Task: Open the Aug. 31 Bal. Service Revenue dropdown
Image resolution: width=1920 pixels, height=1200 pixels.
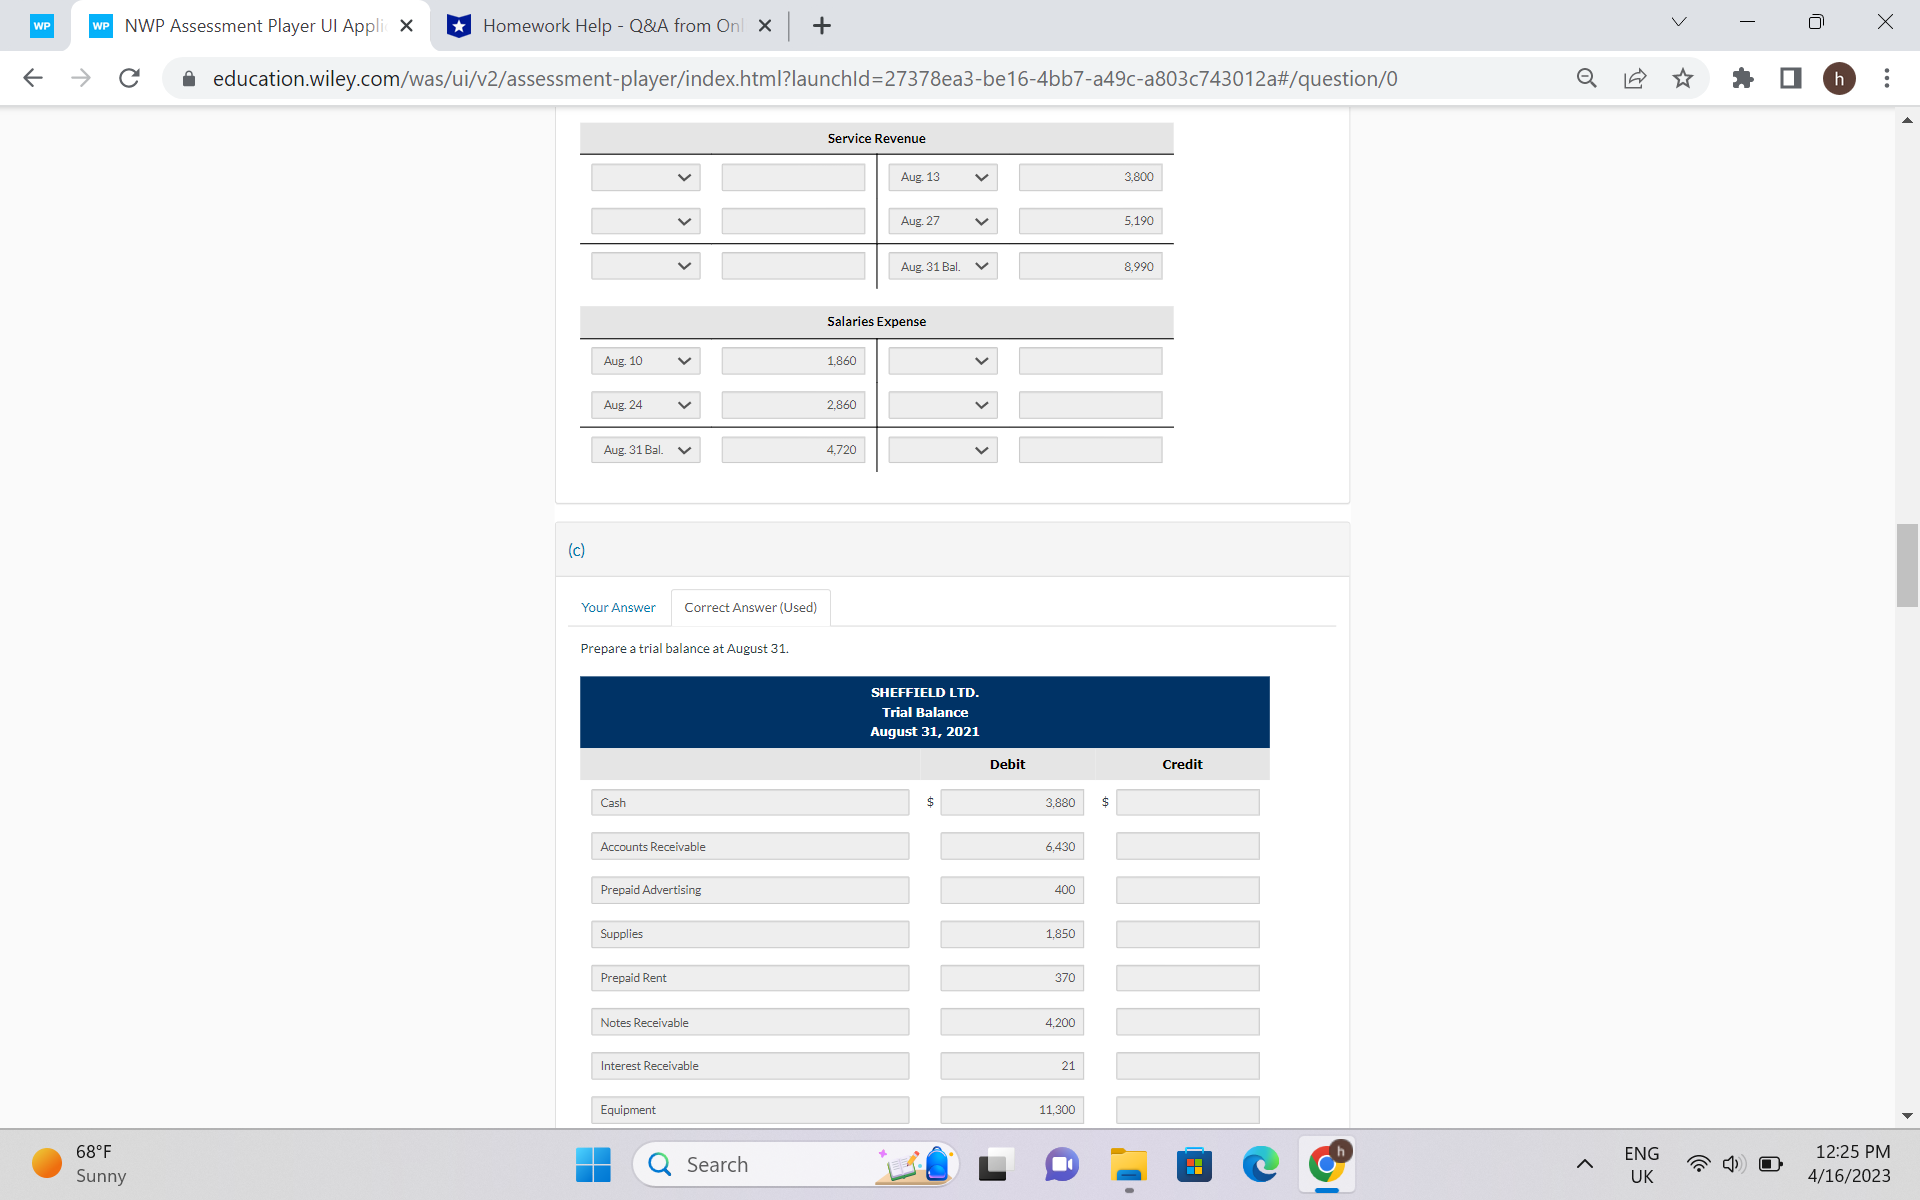Action: click(943, 266)
